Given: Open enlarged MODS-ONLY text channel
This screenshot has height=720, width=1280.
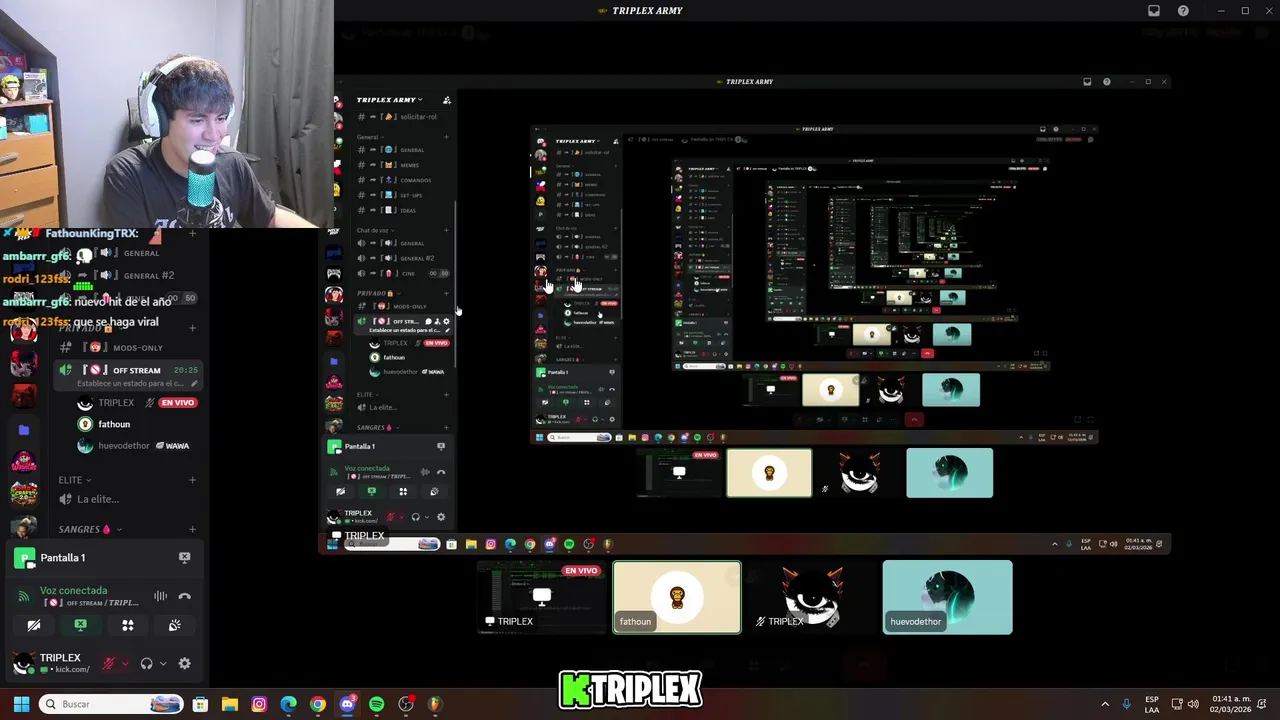Looking at the screenshot, I should click(130, 347).
